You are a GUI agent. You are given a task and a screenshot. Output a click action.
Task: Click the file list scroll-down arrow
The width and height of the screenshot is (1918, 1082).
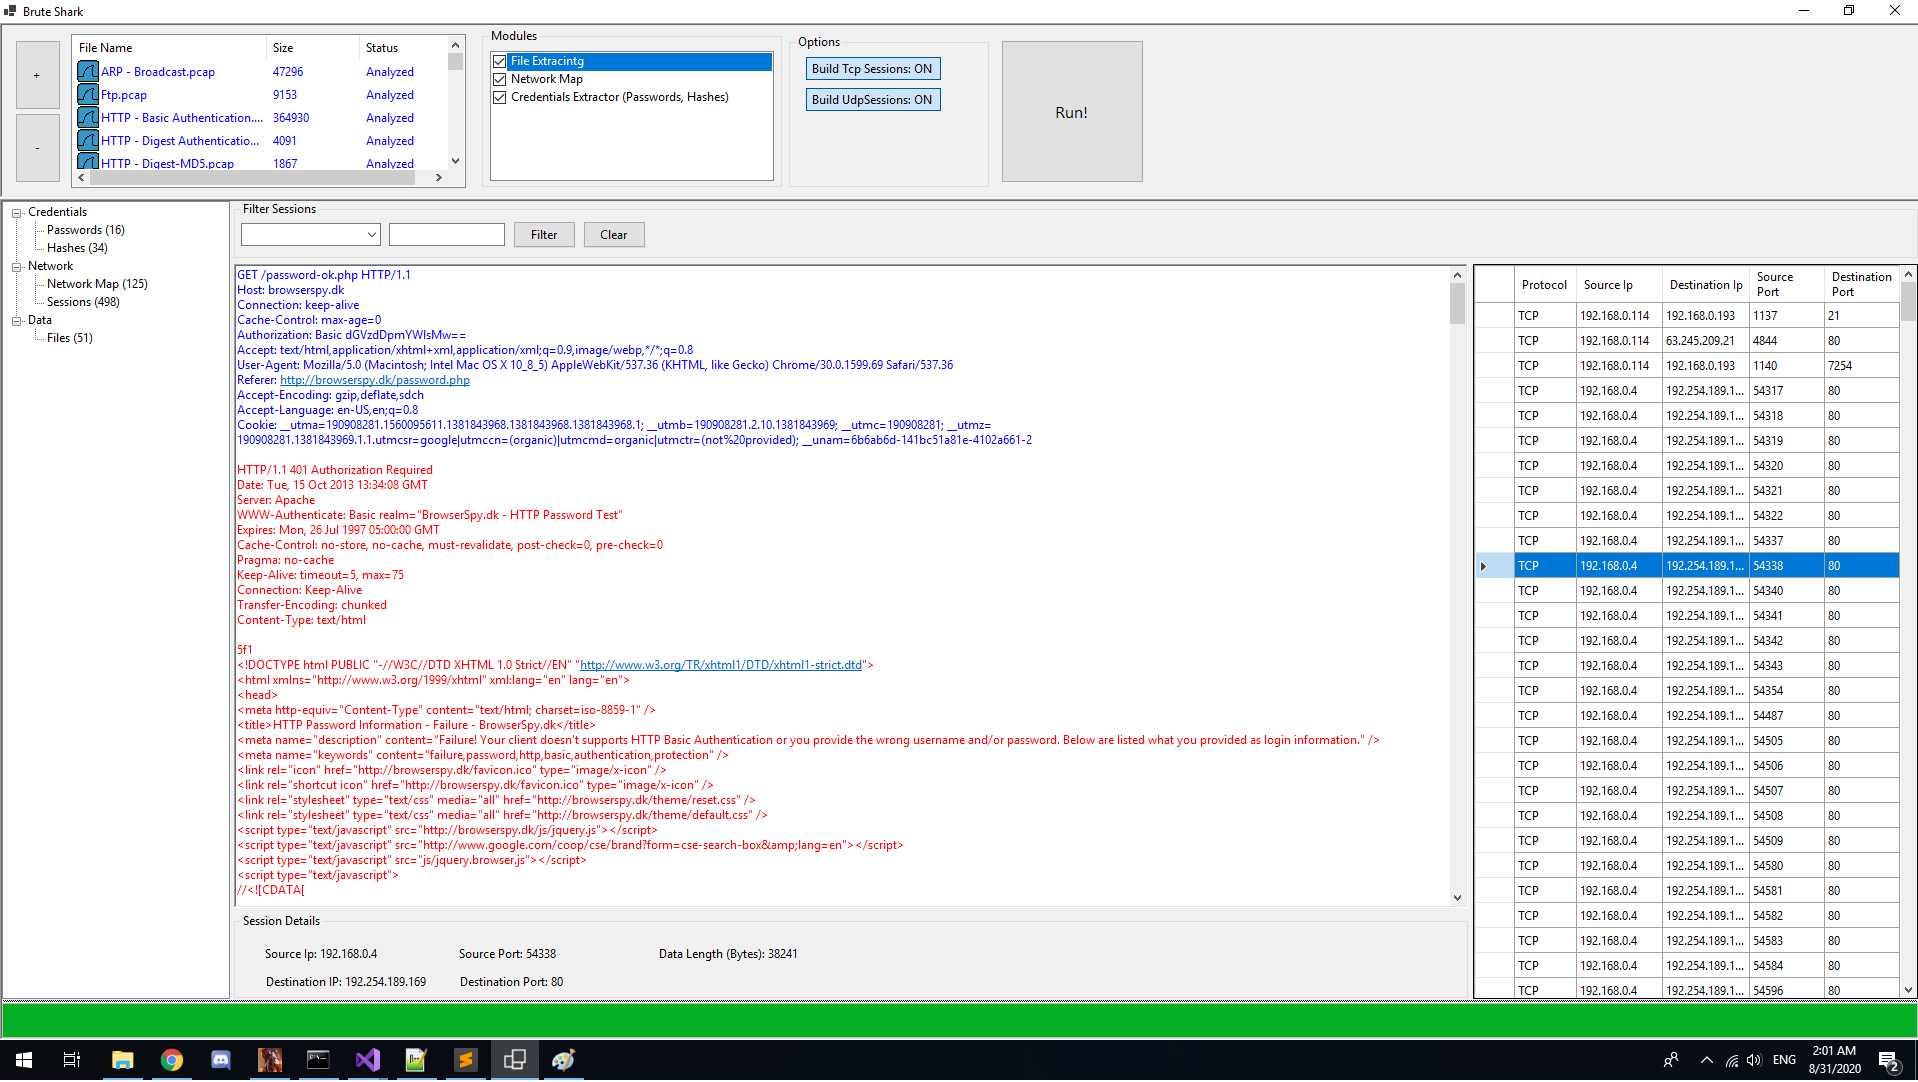point(456,161)
